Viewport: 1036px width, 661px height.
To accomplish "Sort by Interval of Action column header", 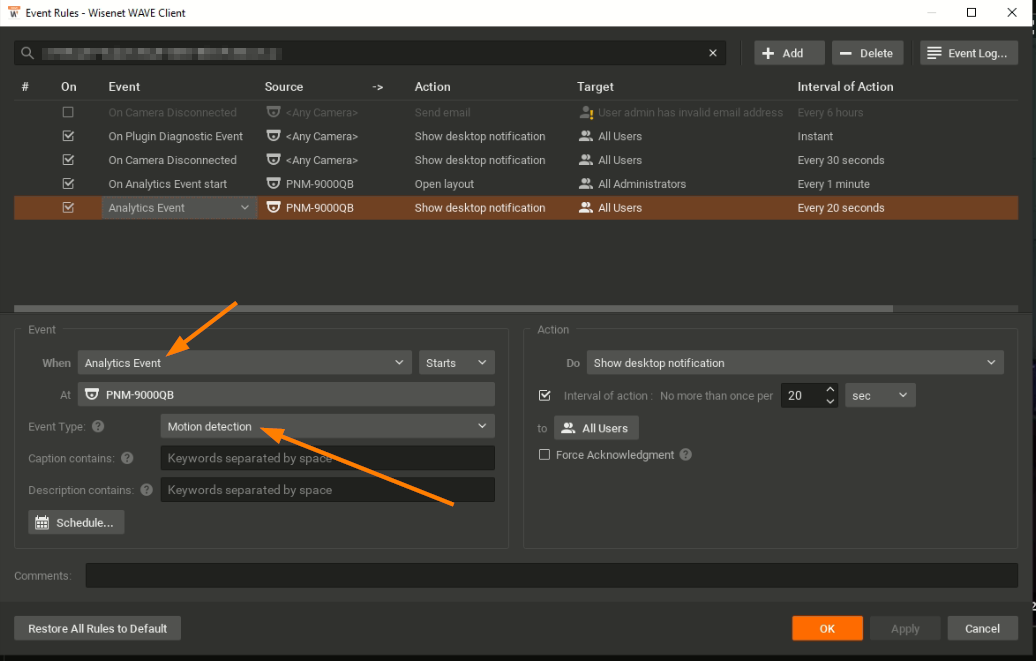I will click(x=845, y=87).
